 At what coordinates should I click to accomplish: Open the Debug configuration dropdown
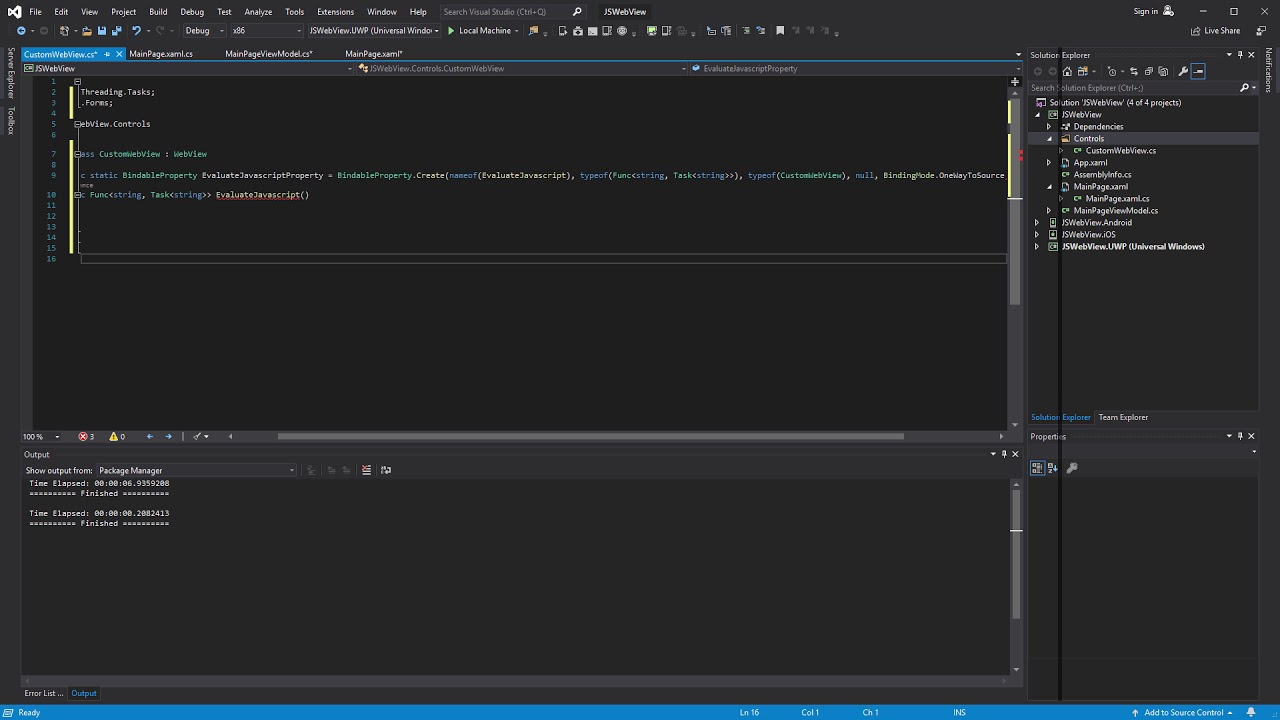pyautogui.click(x=203, y=31)
